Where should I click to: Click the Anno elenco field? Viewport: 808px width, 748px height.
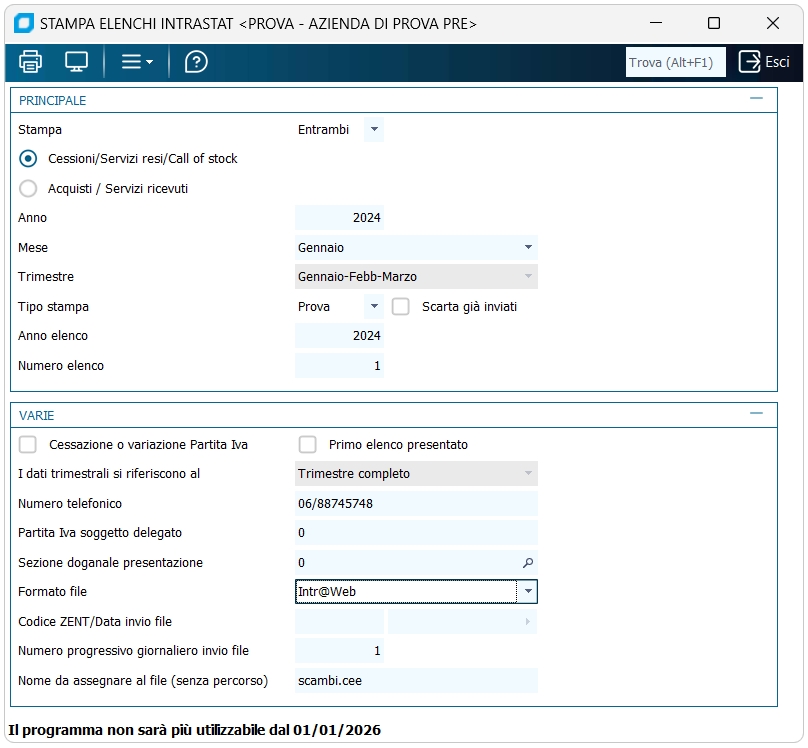(339, 336)
